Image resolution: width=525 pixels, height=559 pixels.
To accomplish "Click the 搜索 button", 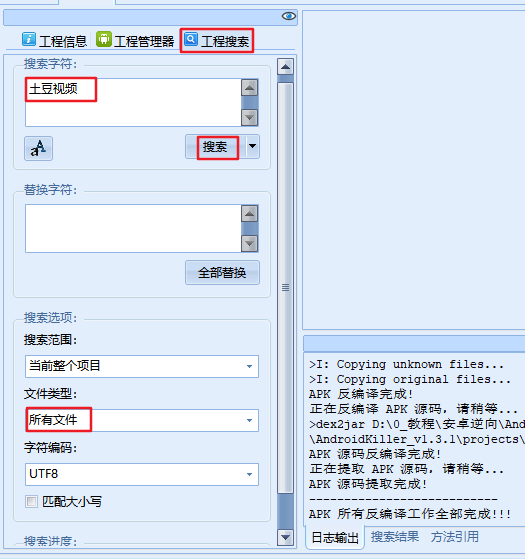I will click(x=216, y=147).
